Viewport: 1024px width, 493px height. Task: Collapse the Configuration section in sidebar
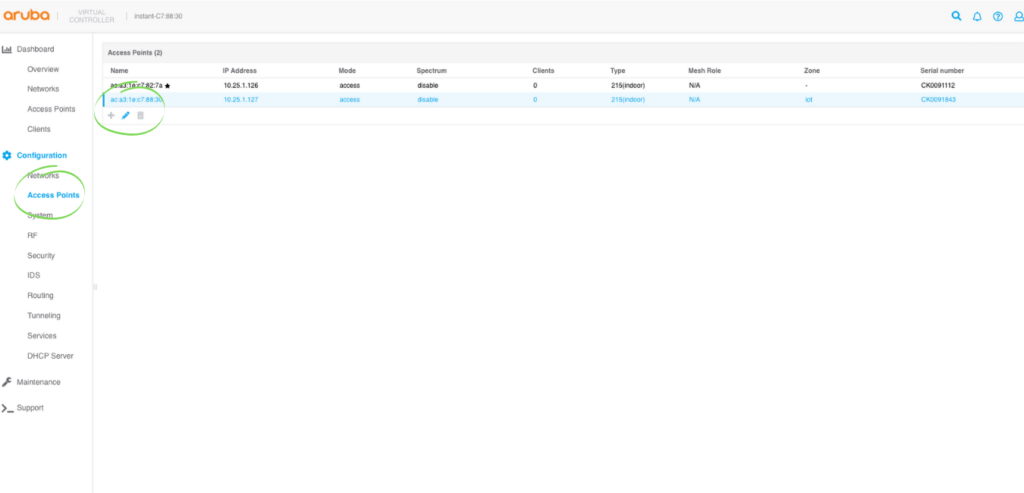tap(41, 155)
